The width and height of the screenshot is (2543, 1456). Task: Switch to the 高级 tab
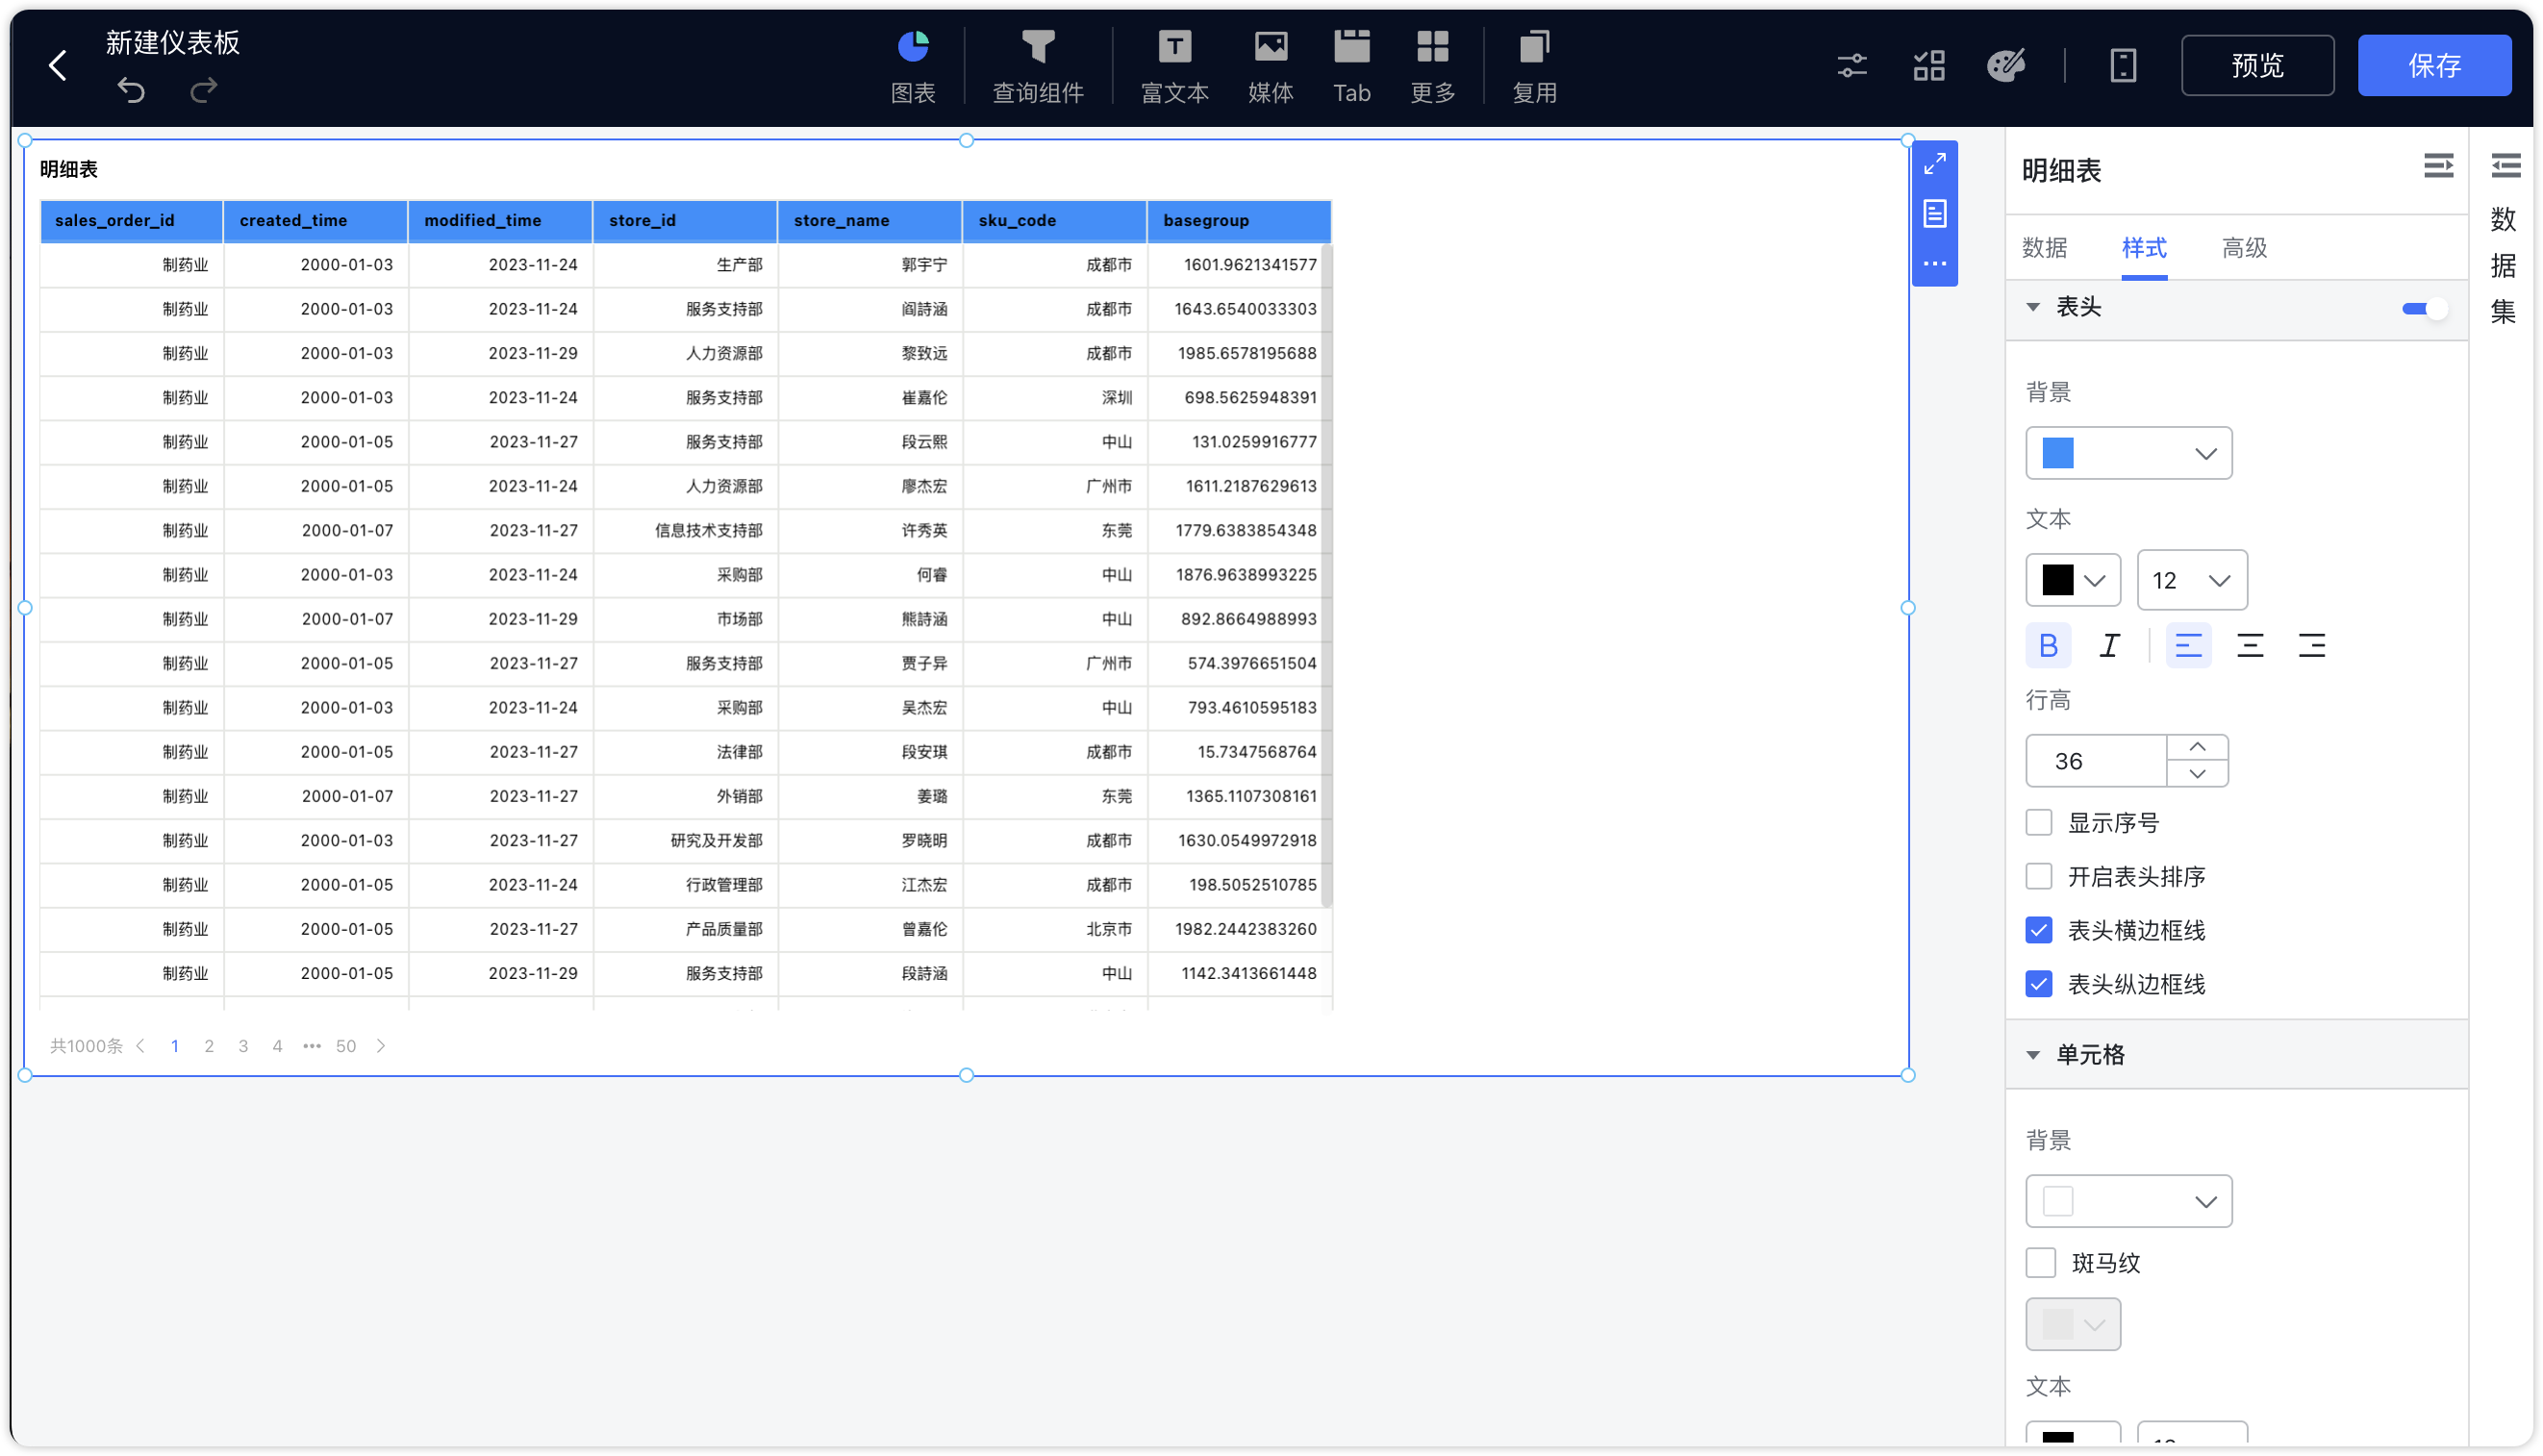pos(2244,248)
